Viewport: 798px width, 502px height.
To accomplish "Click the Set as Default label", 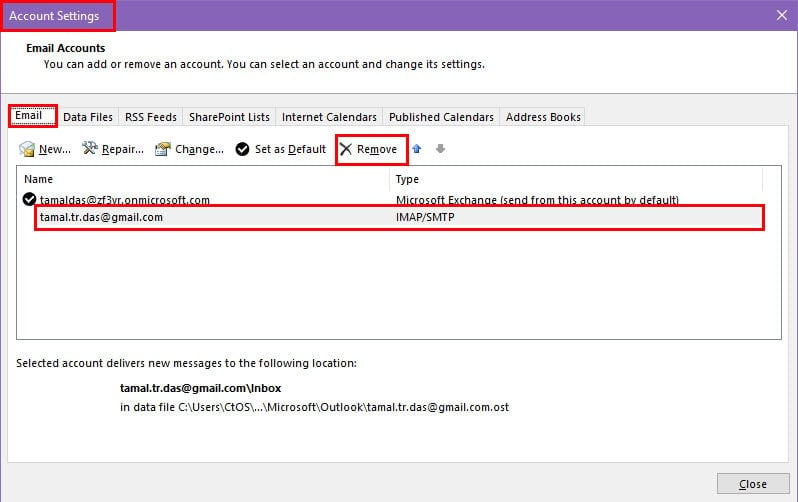I will pos(290,149).
